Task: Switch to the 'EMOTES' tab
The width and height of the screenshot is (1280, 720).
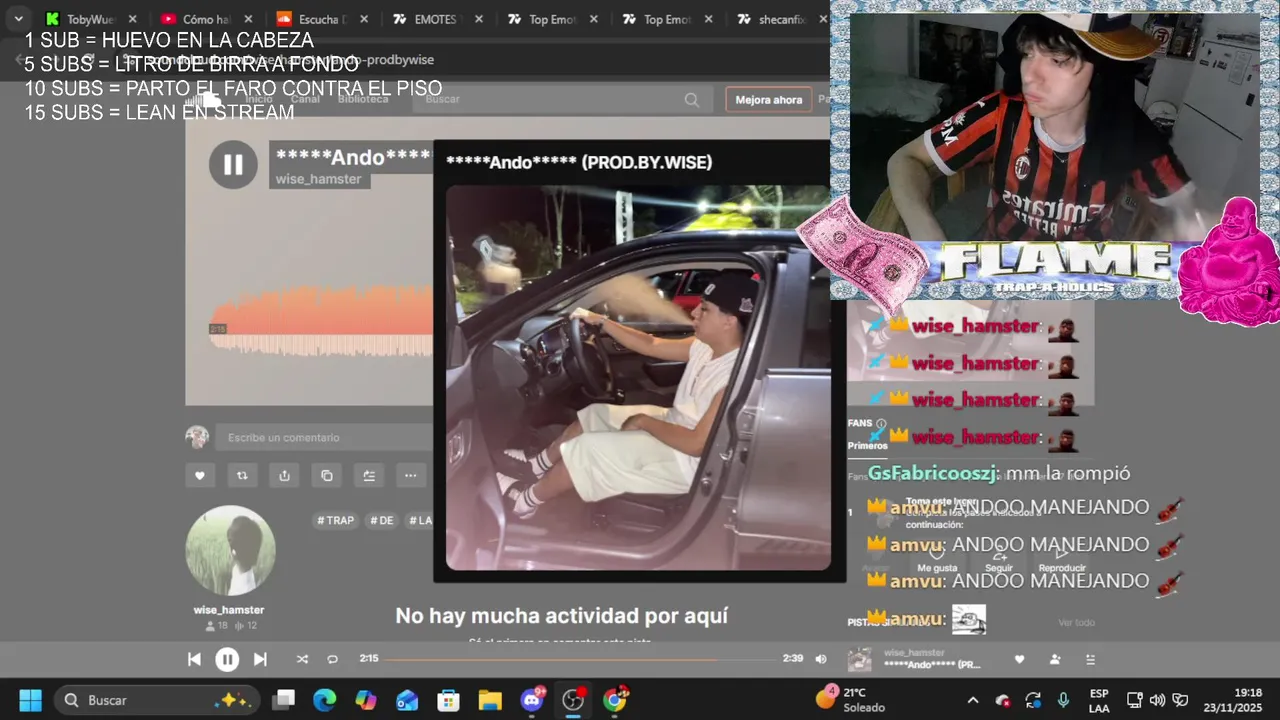Action: tap(435, 19)
